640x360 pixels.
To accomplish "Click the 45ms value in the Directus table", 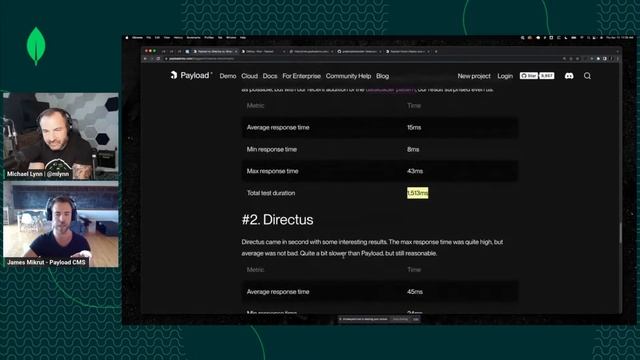I will coord(415,292).
